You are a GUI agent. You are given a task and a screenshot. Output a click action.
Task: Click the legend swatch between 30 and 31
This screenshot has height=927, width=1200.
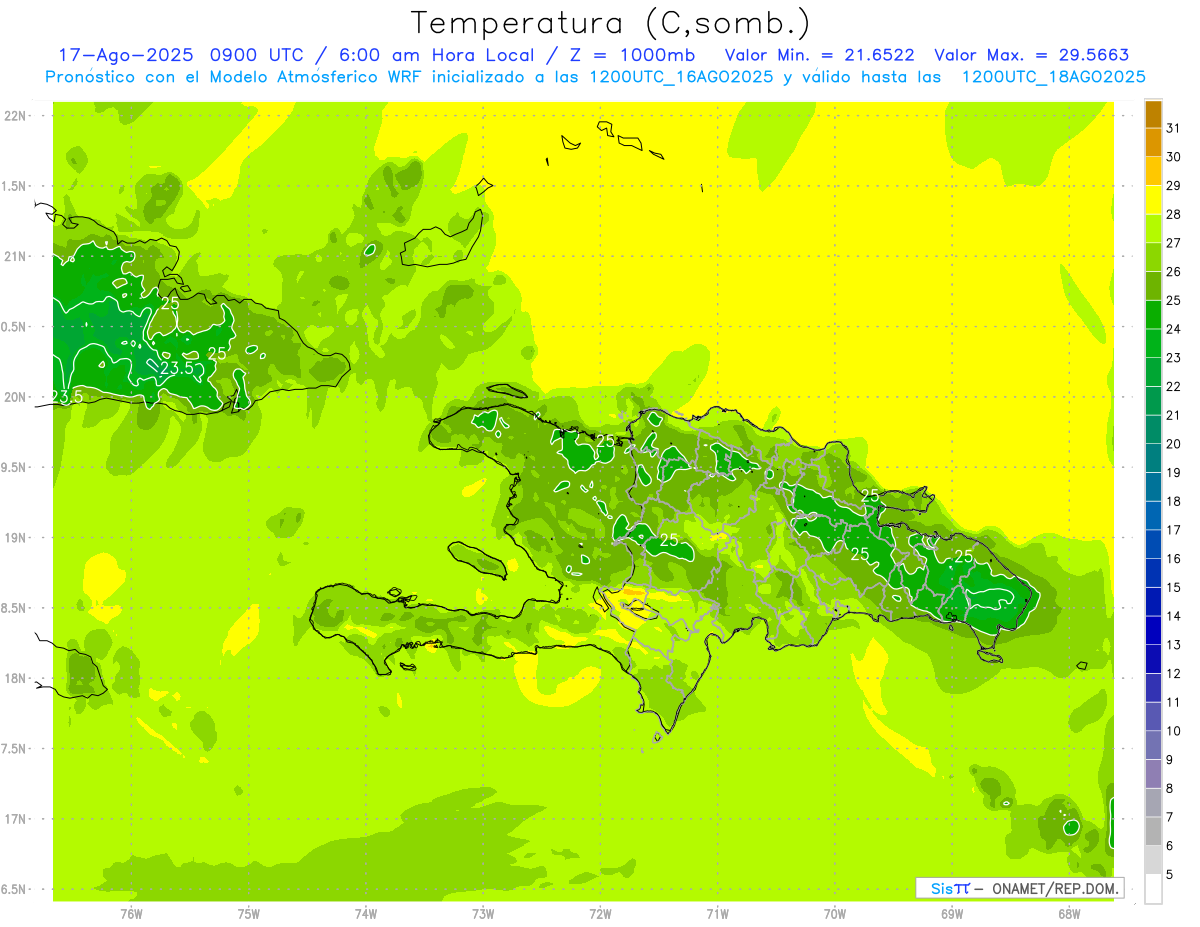[x=1153, y=142]
